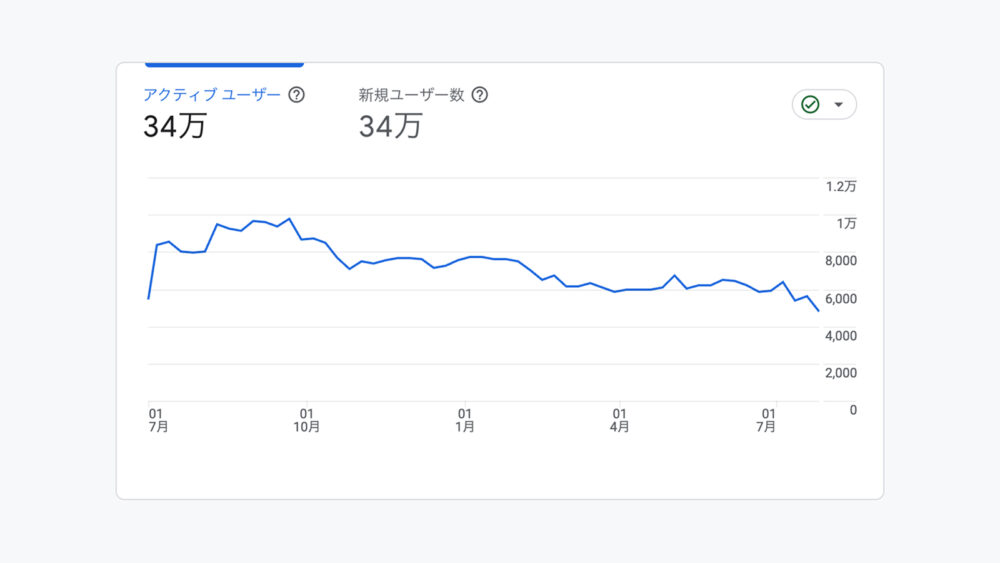Viewport: 1000px width, 563px height.
Task: Click the 6,000 y-axis label
Action: click(x=841, y=299)
